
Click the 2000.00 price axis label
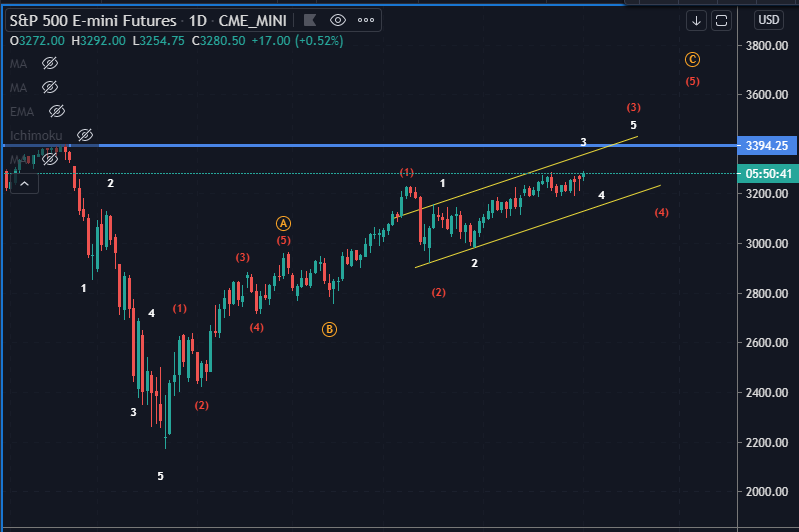(766, 492)
